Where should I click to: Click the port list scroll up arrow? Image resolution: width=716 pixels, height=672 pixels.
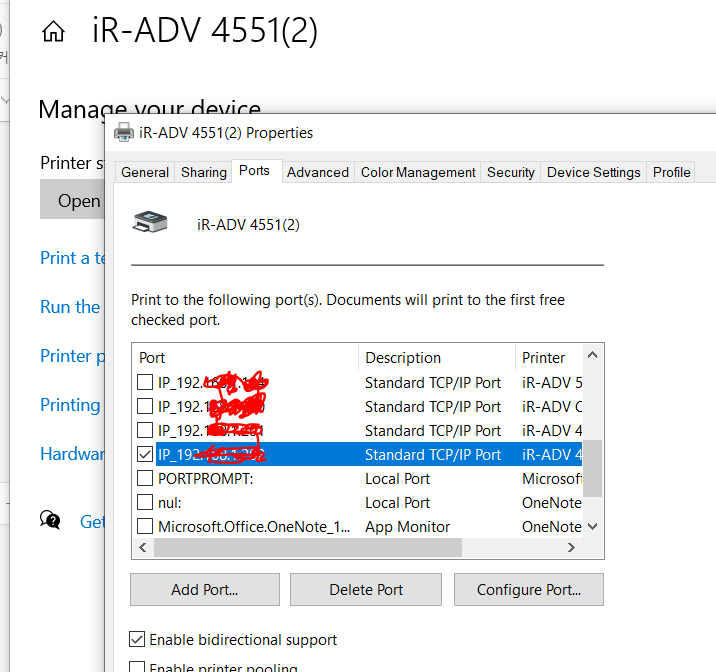point(592,355)
